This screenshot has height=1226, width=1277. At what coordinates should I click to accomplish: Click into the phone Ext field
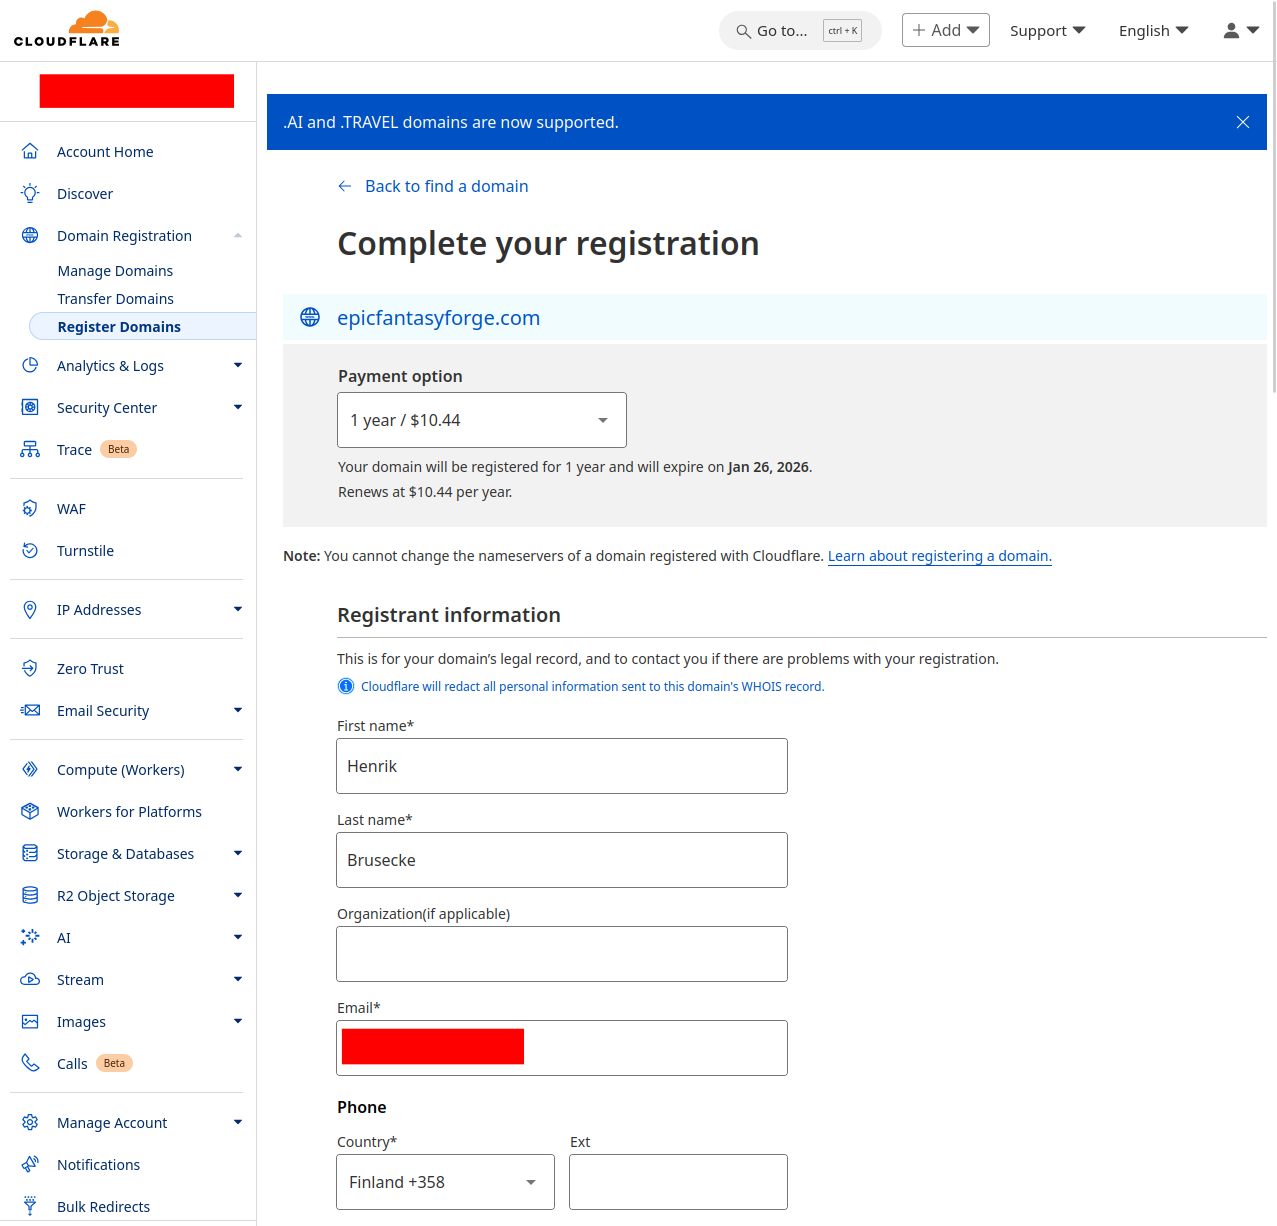(x=678, y=1182)
